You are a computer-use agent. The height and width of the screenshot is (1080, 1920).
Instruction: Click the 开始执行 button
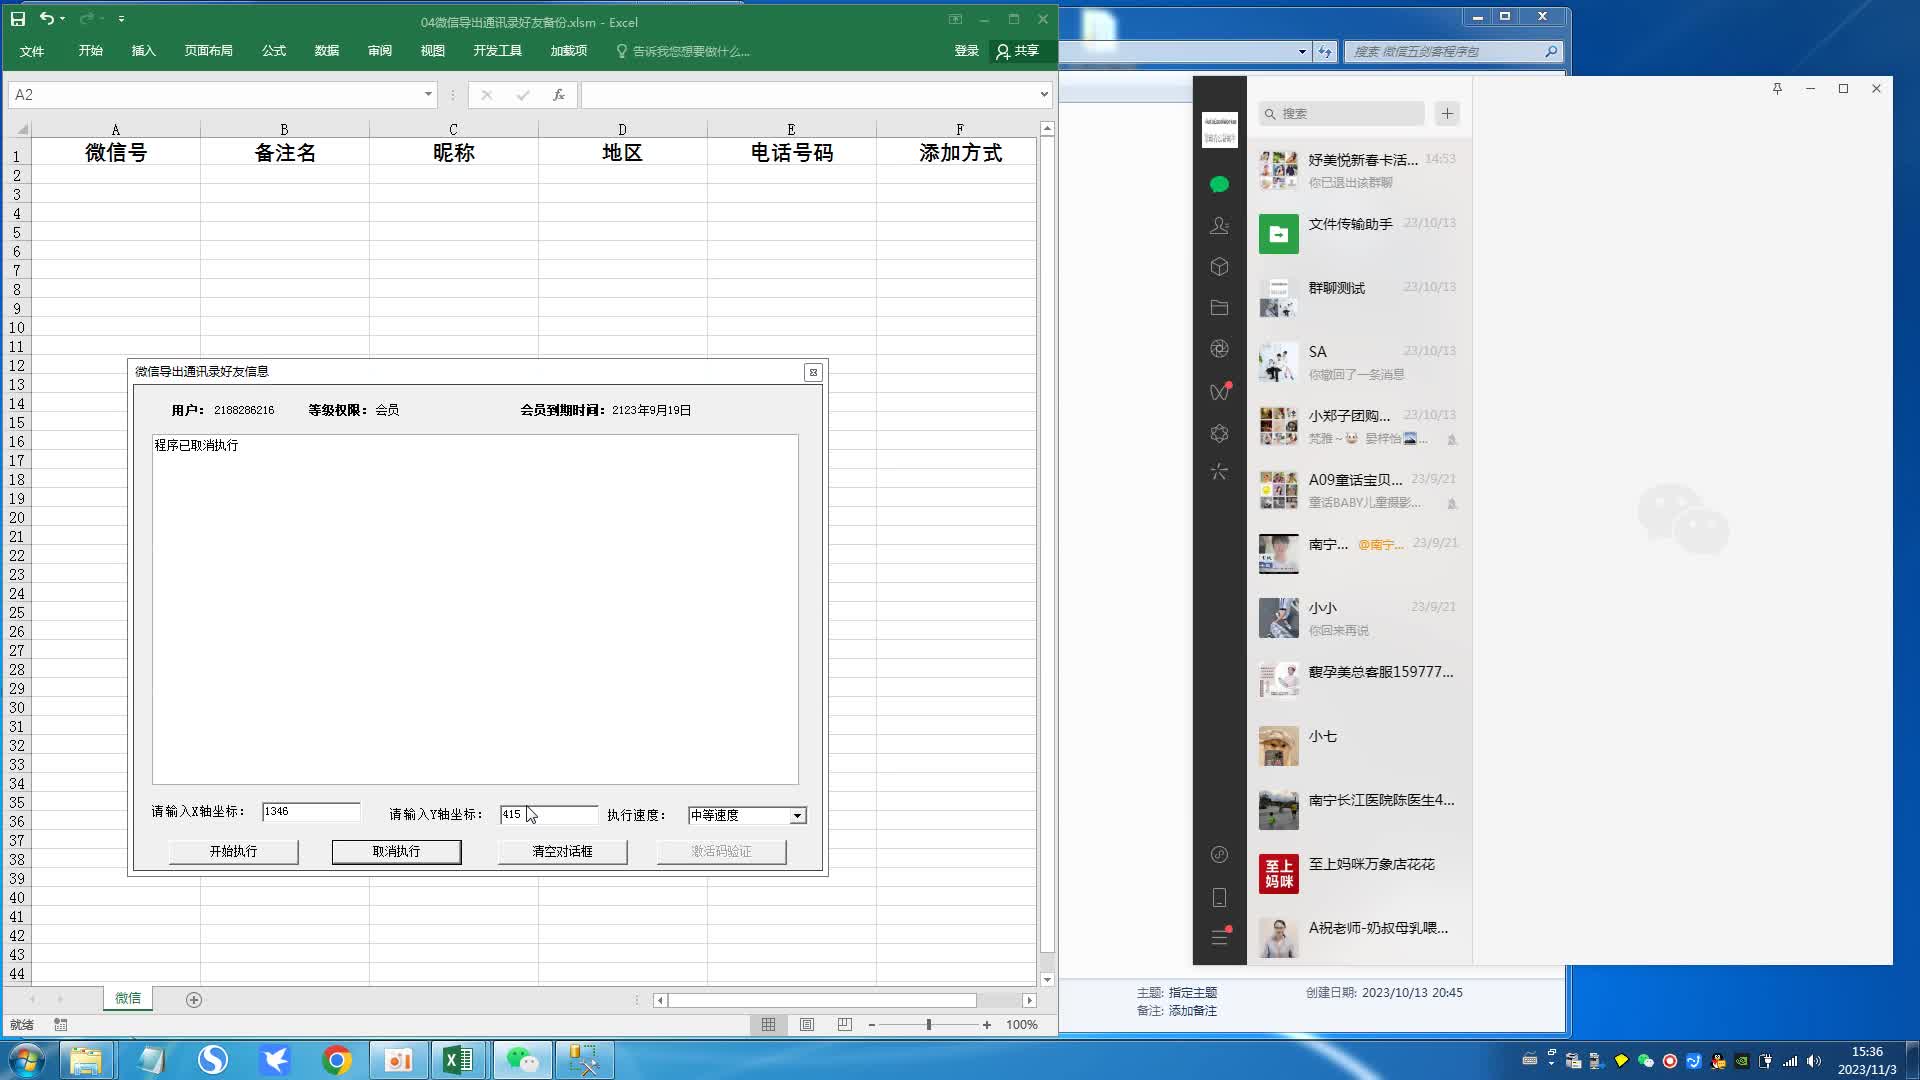(233, 852)
